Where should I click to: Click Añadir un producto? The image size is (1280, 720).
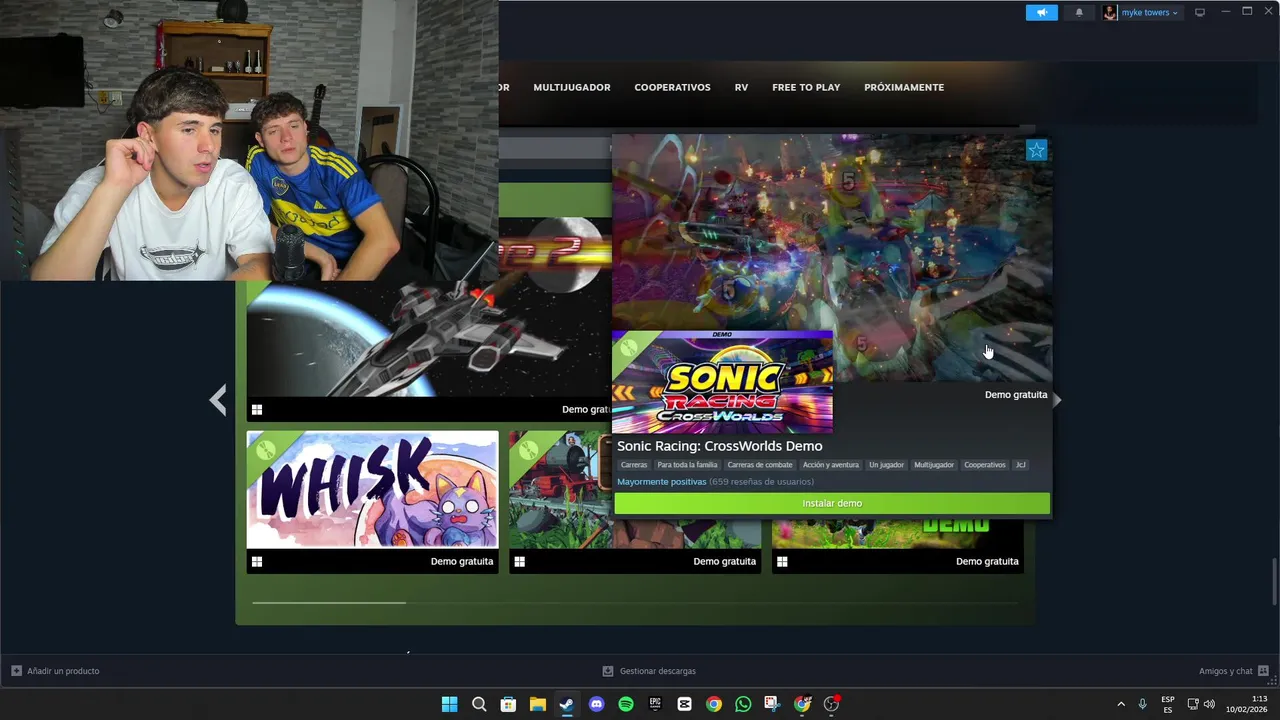coord(55,671)
